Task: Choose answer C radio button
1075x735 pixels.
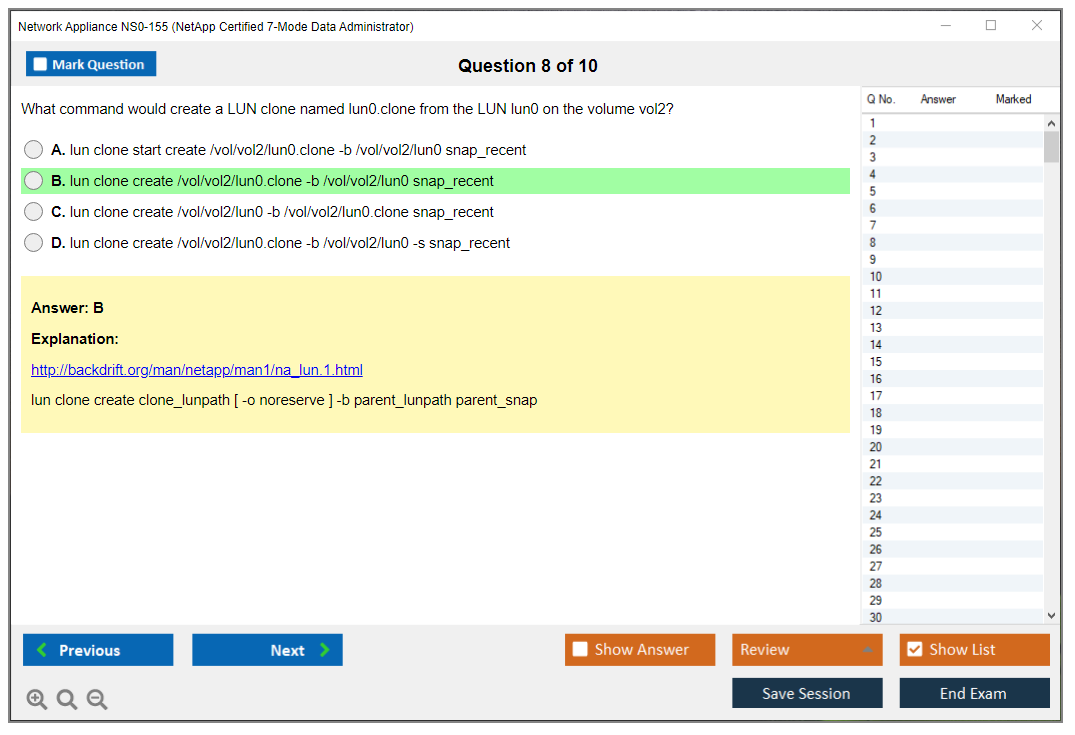Action: (34, 212)
